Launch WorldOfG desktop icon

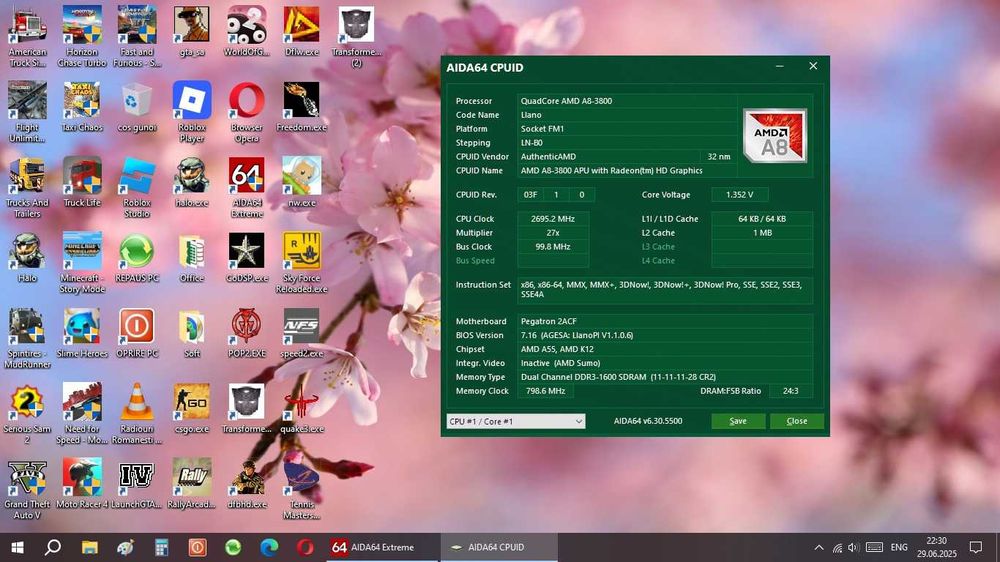point(246,32)
